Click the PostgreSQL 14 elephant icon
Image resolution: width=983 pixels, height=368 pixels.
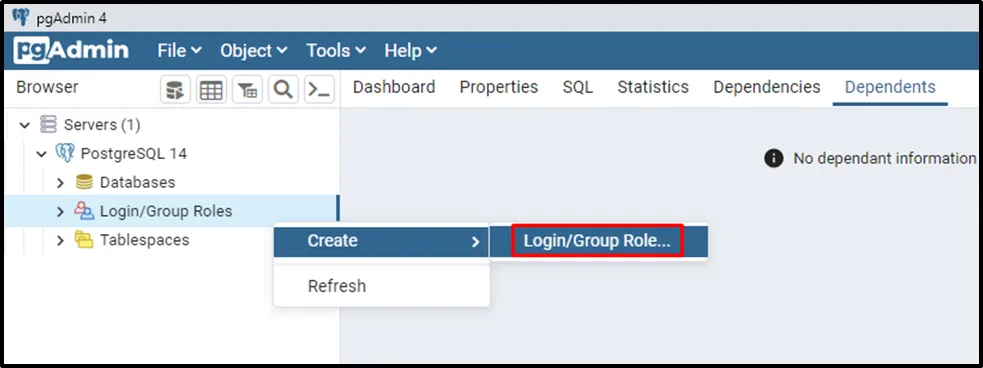click(65, 153)
